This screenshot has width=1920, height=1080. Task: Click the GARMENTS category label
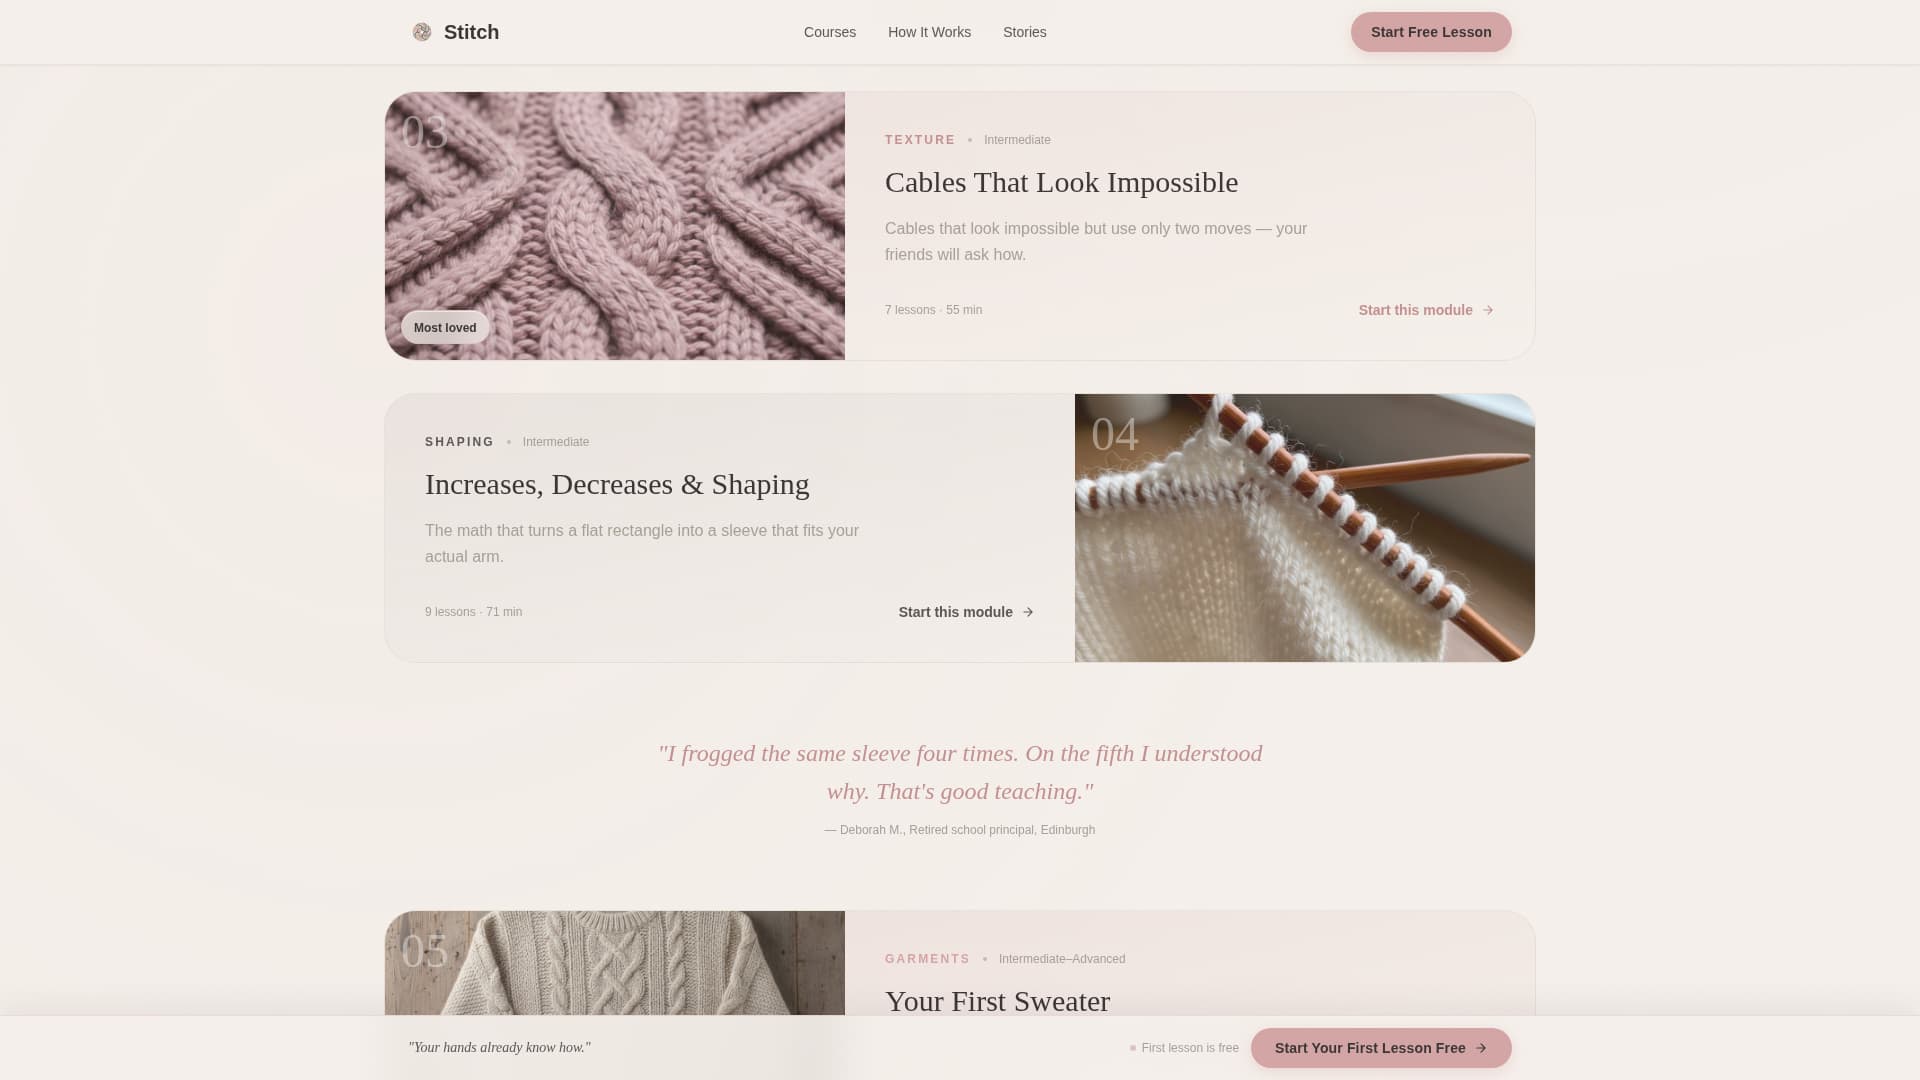coord(927,959)
